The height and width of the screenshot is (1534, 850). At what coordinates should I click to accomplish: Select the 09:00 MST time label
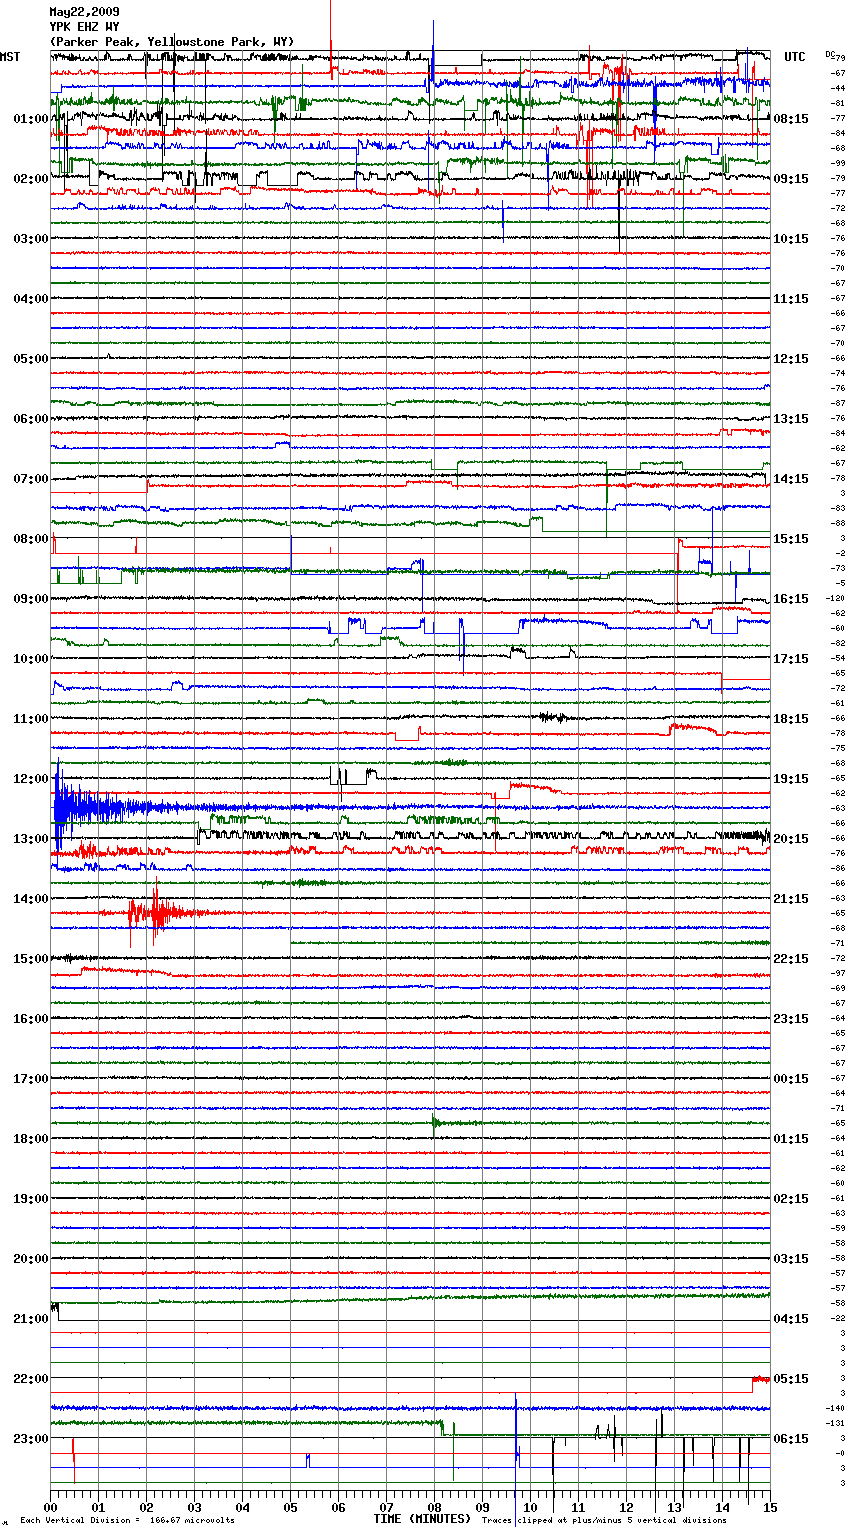(x=31, y=599)
